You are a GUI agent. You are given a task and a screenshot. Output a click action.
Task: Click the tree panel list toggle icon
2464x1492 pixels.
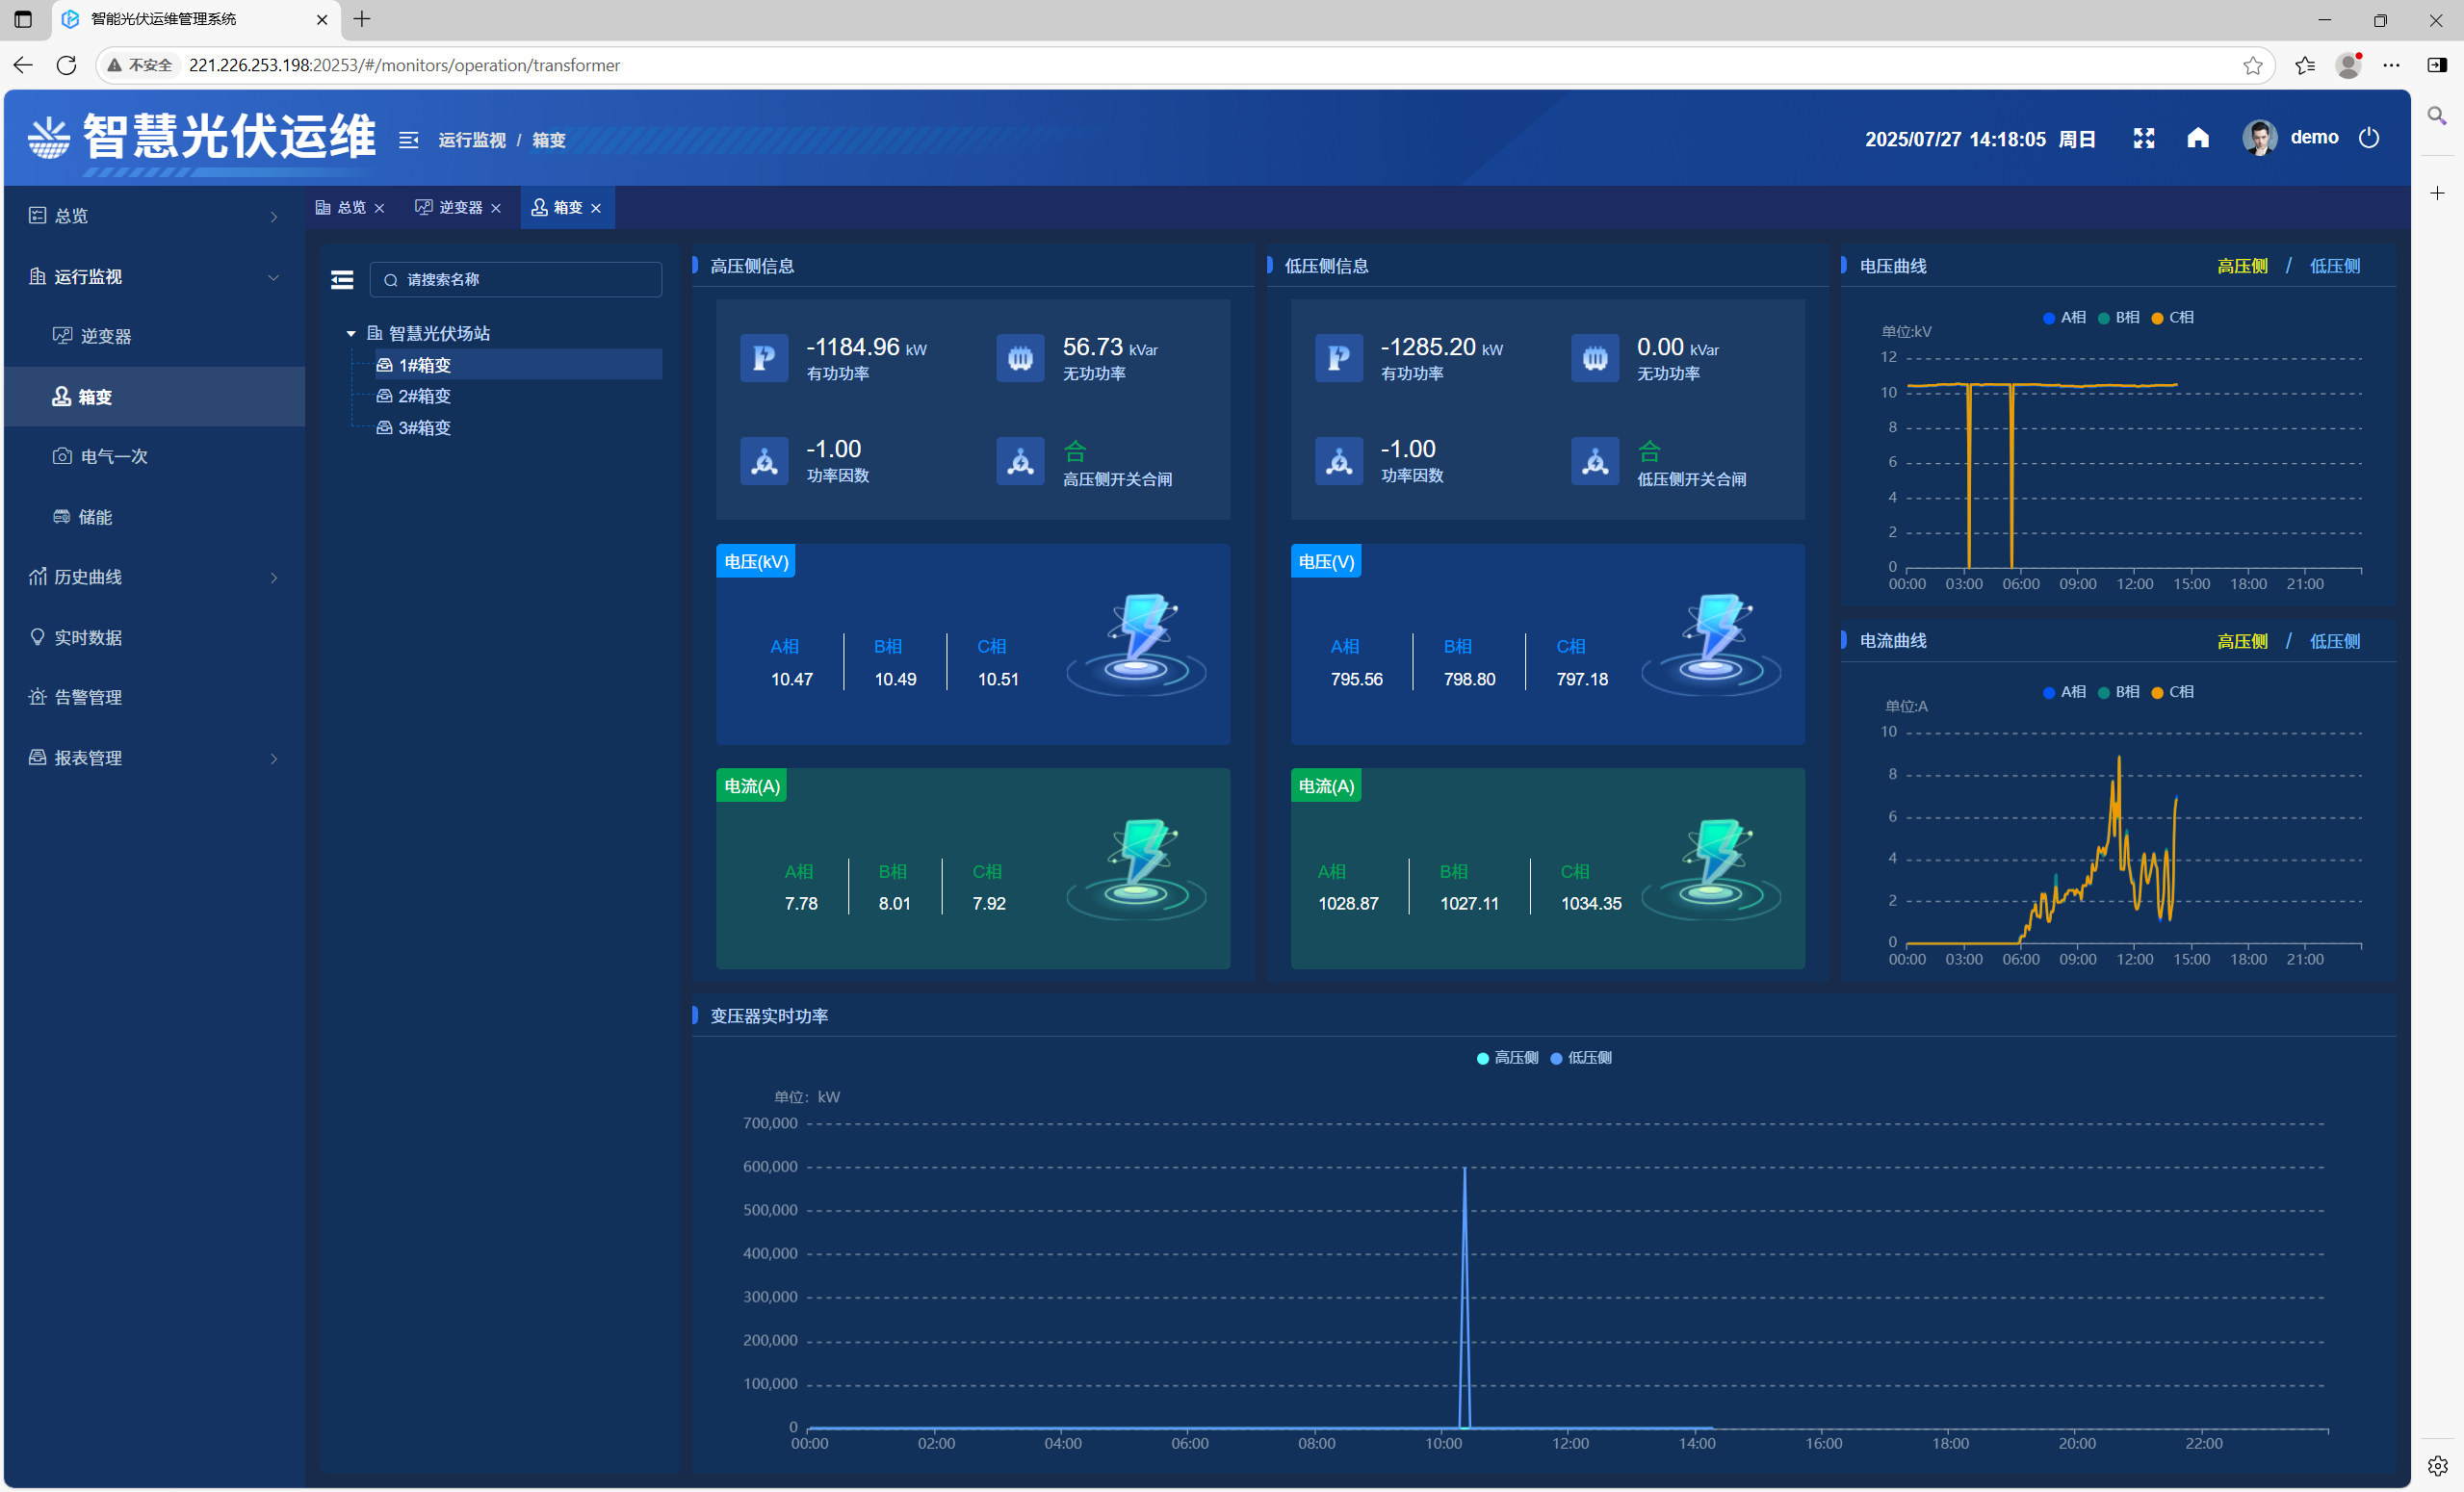342,280
